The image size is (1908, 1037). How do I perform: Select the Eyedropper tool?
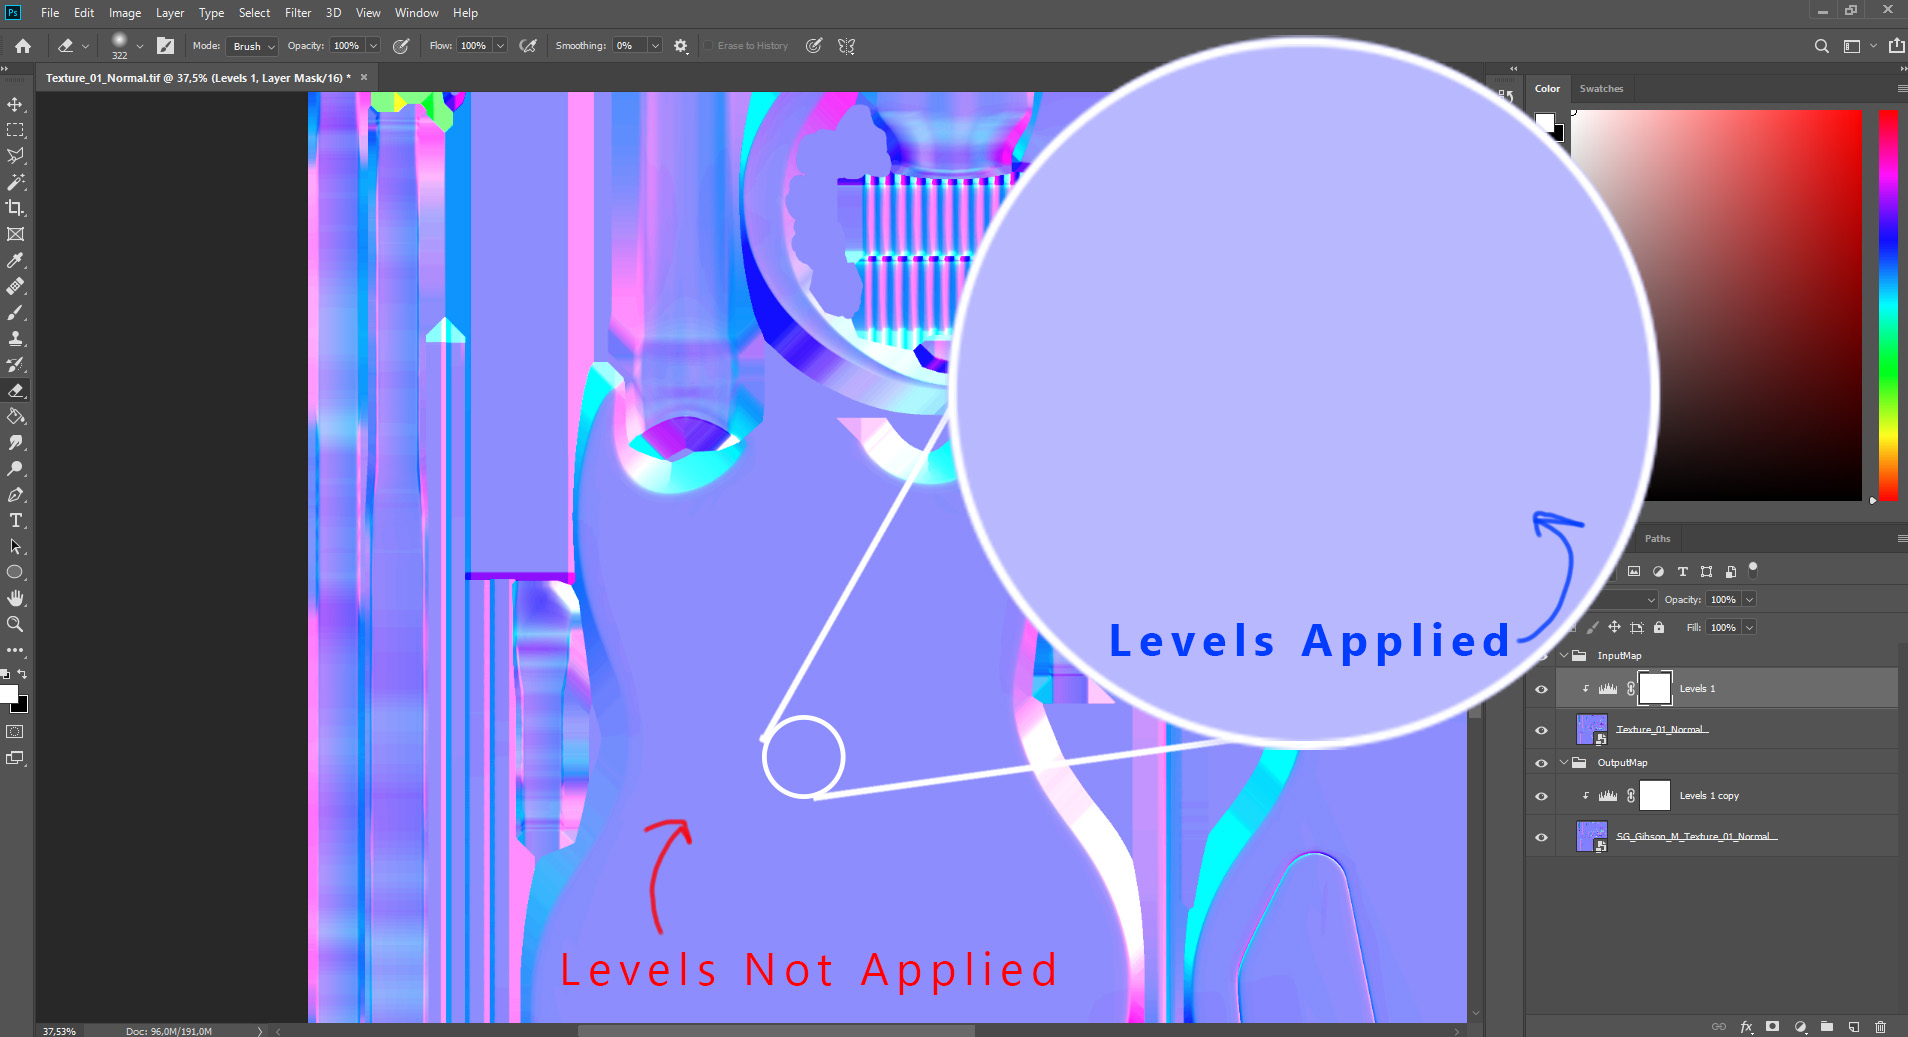point(15,260)
